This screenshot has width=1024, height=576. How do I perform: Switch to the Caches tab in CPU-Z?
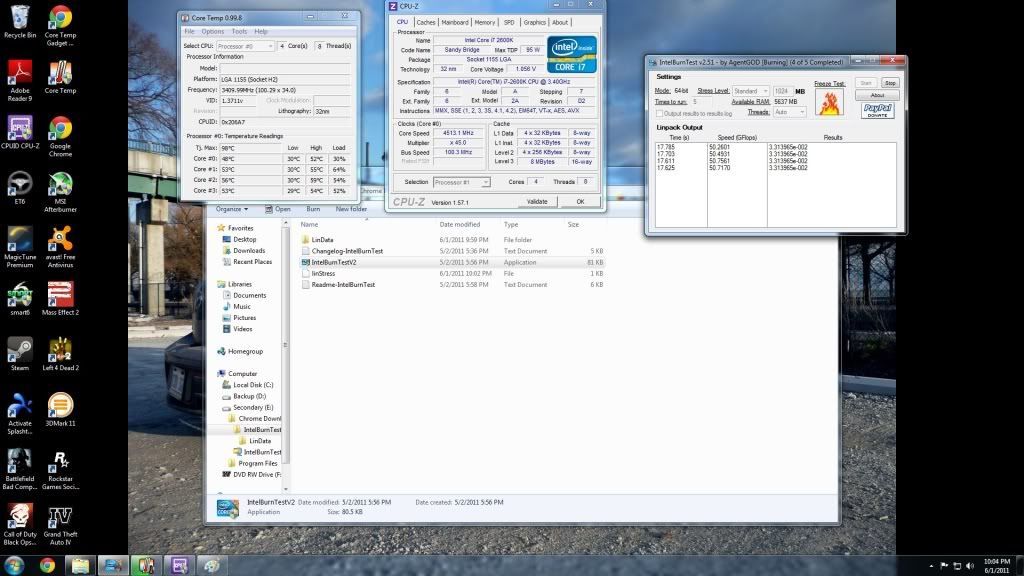426,22
